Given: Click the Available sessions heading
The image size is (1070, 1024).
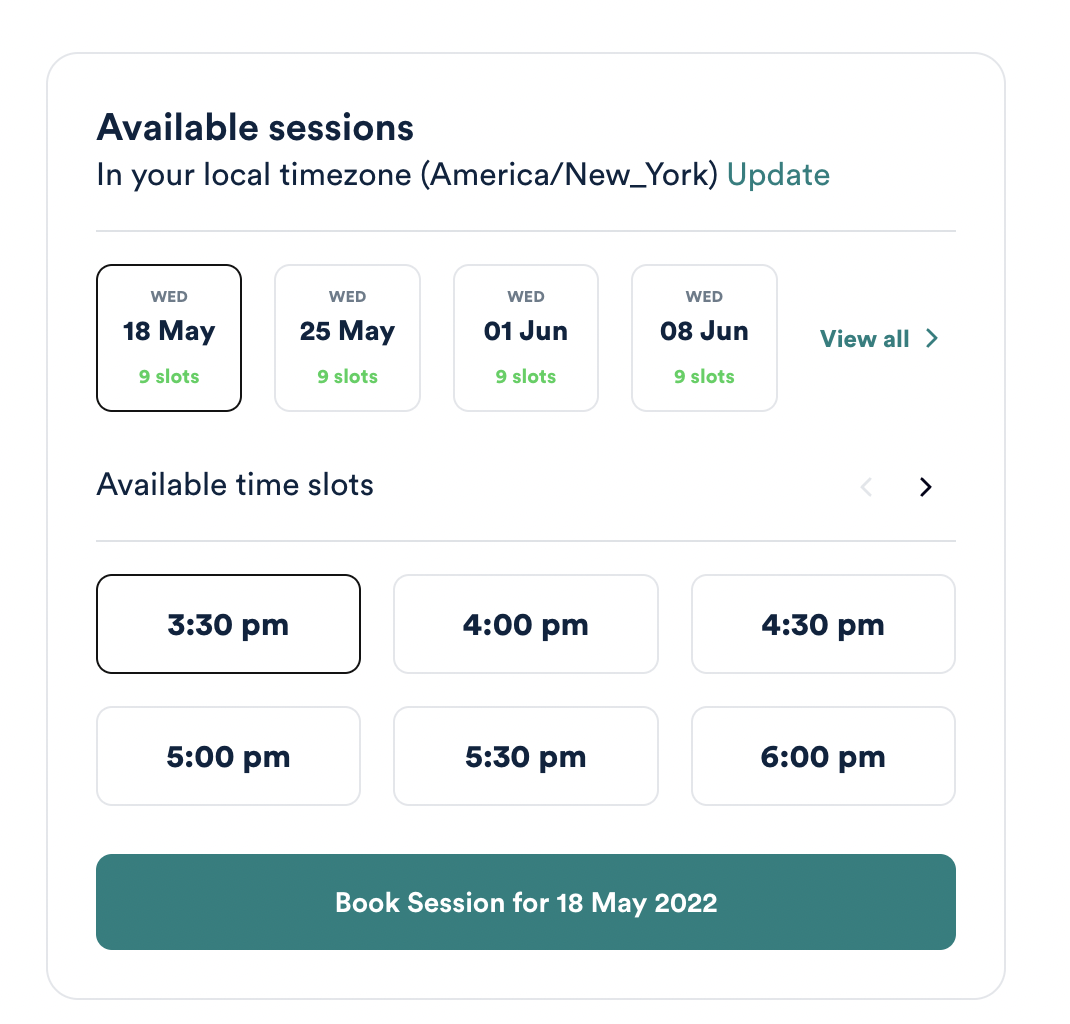Looking at the screenshot, I should click(255, 128).
